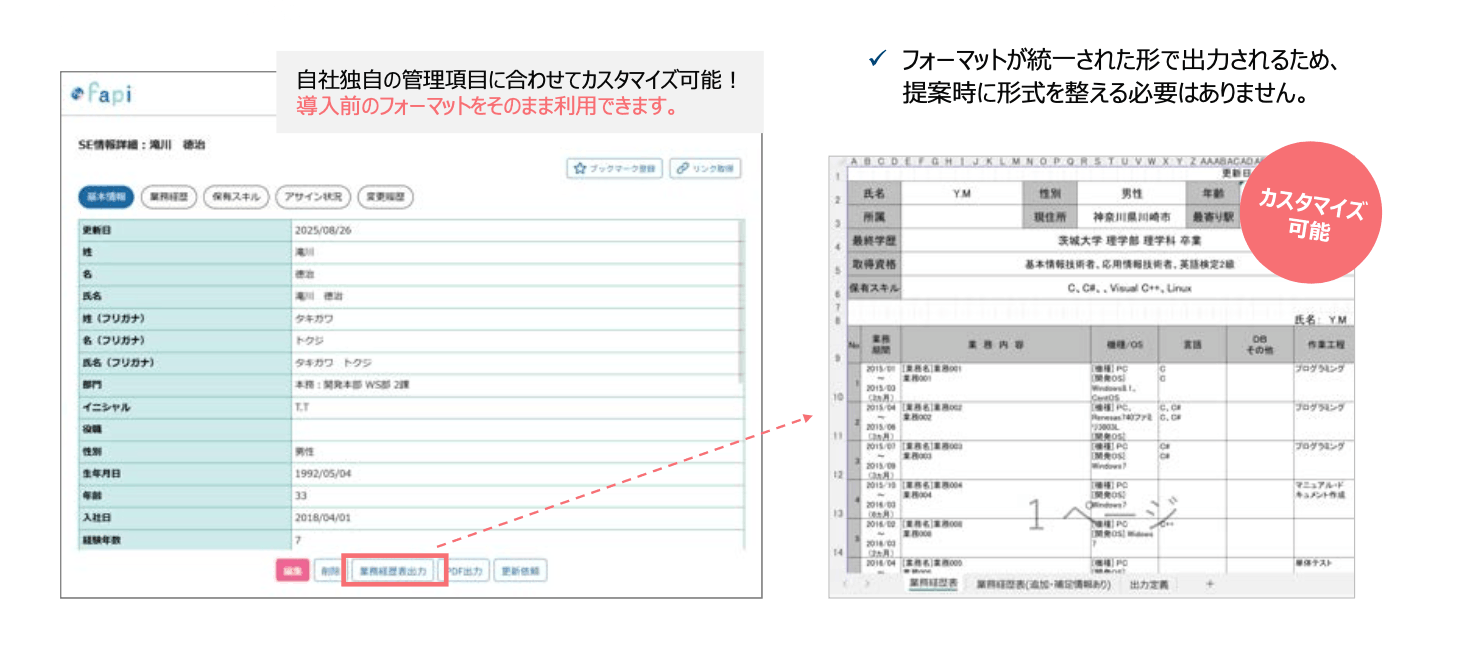Click the ブックマーク登録 star button
This screenshot has width=1484, height=661.
click(614, 169)
